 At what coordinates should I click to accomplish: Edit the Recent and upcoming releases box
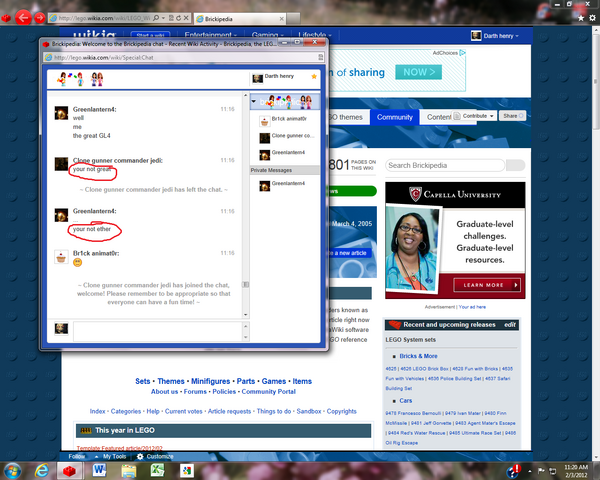[510, 325]
